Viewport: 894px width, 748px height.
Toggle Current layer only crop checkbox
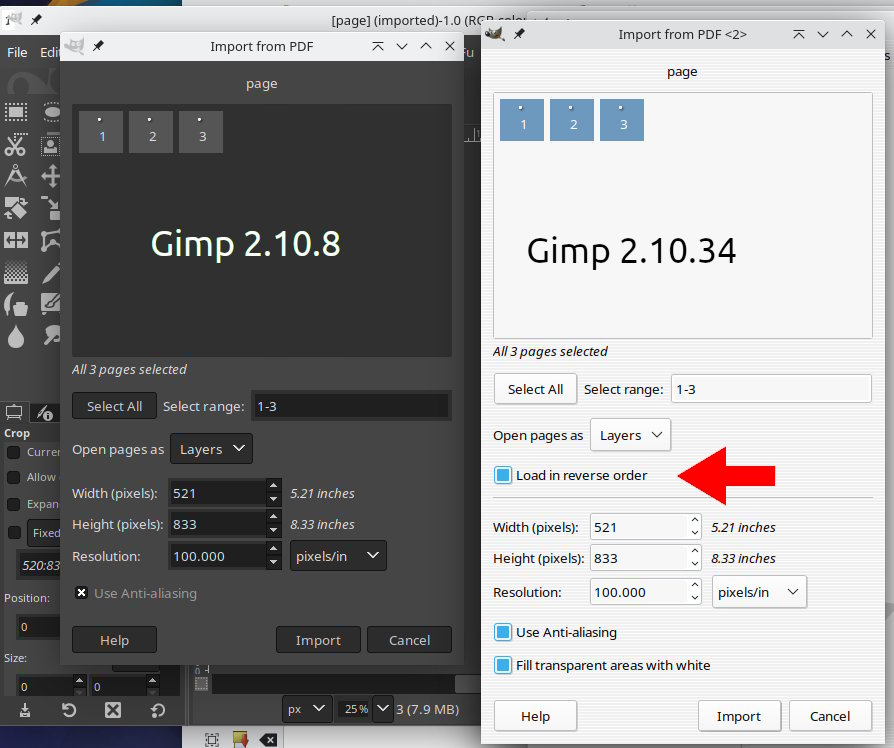tap(13, 452)
